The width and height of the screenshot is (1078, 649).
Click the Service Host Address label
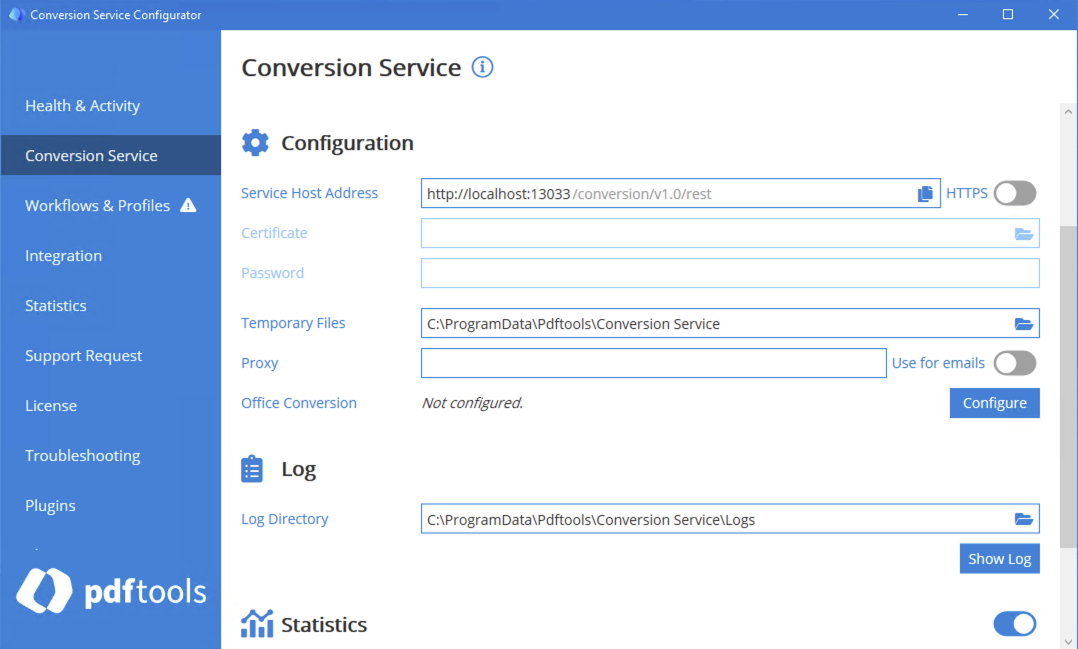tap(309, 193)
